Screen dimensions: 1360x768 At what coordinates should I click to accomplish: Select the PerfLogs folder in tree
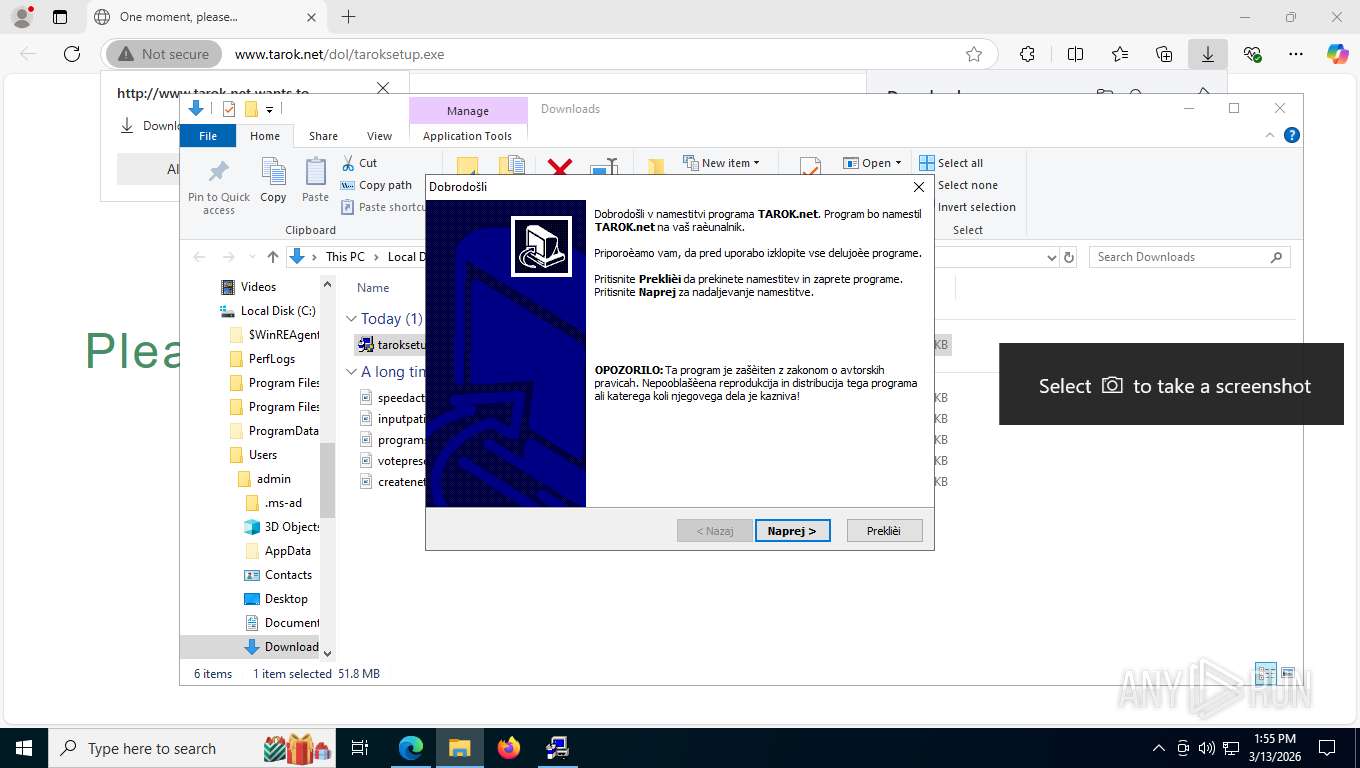coord(262,359)
